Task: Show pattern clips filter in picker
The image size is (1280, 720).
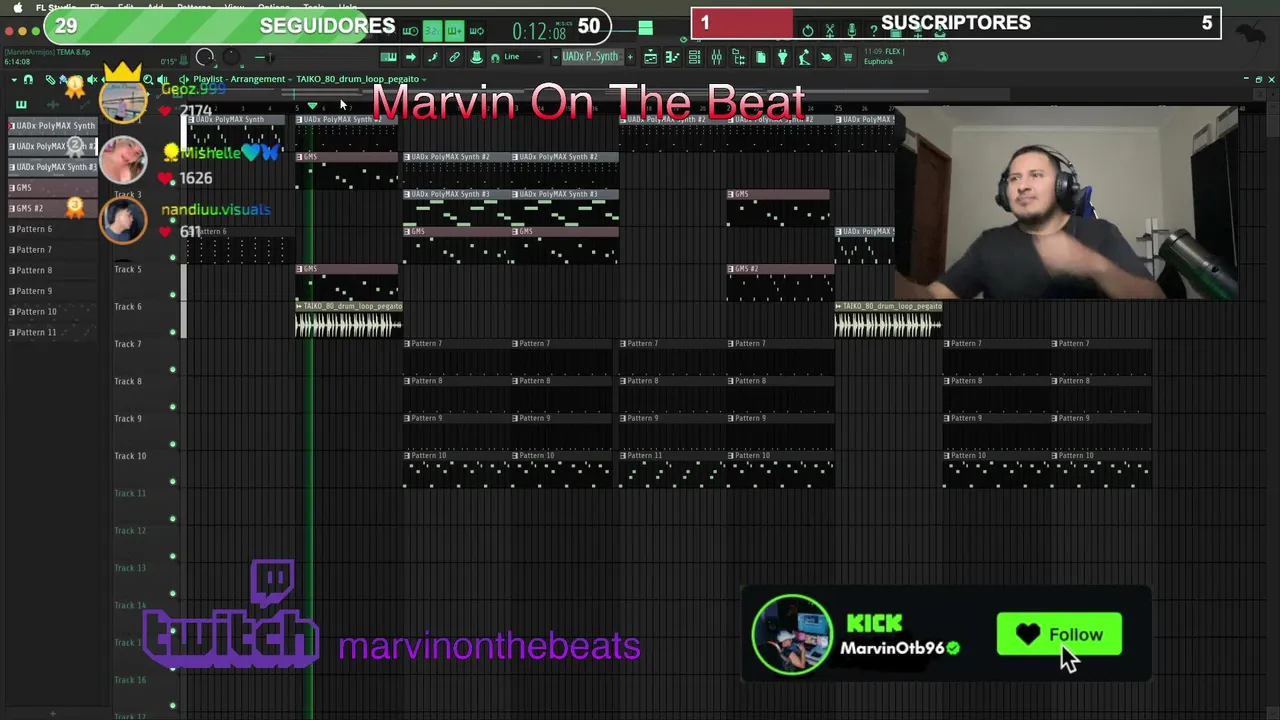Action: tap(21, 104)
